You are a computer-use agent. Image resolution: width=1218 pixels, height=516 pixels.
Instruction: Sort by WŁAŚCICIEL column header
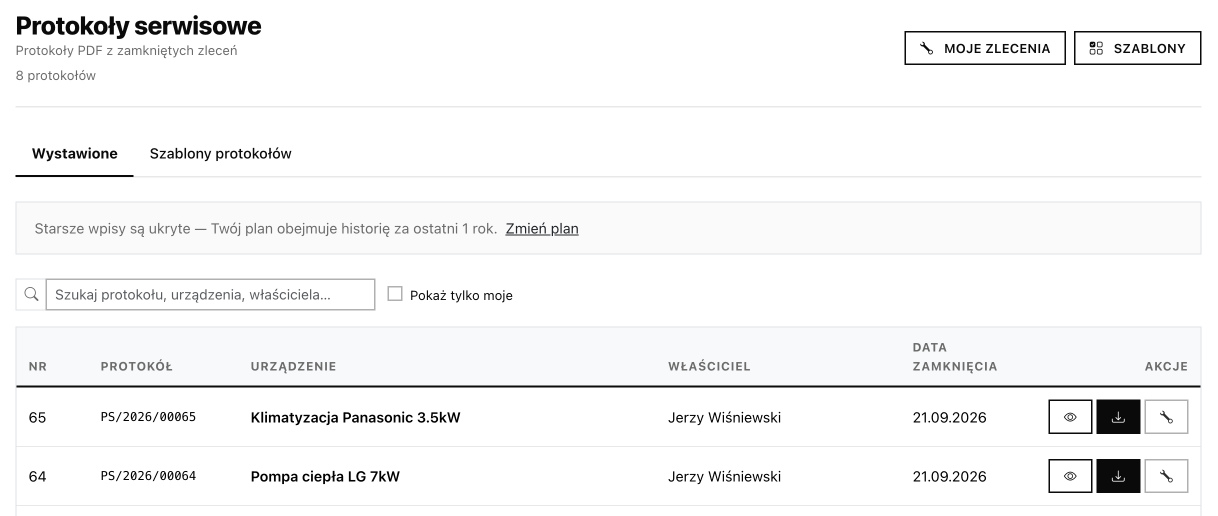(709, 367)
